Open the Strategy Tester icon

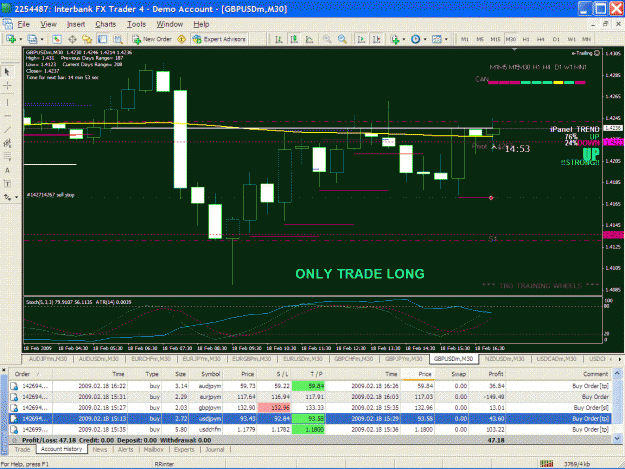pos(118,39)
